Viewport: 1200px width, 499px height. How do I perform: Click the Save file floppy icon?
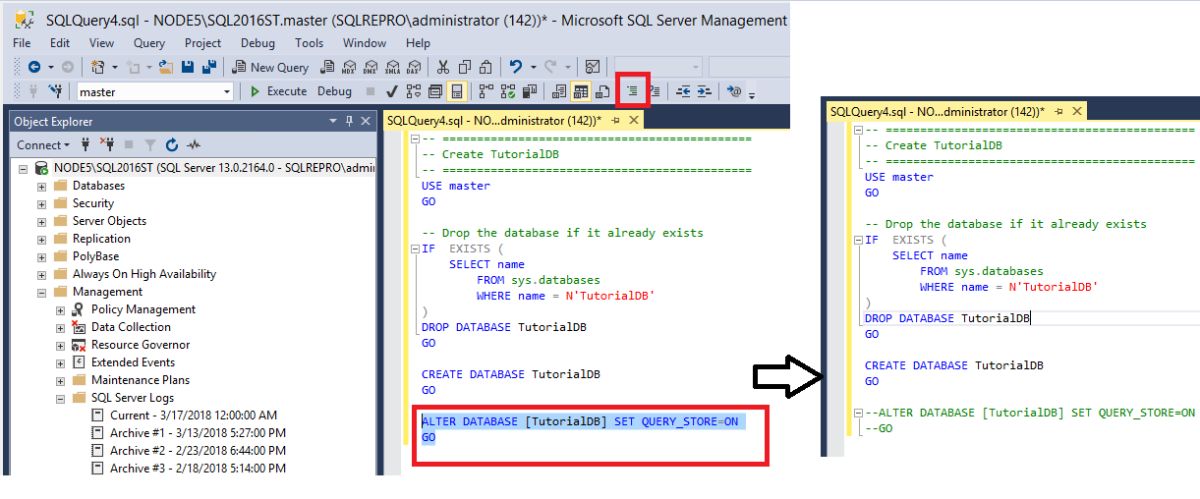[187, 67]
